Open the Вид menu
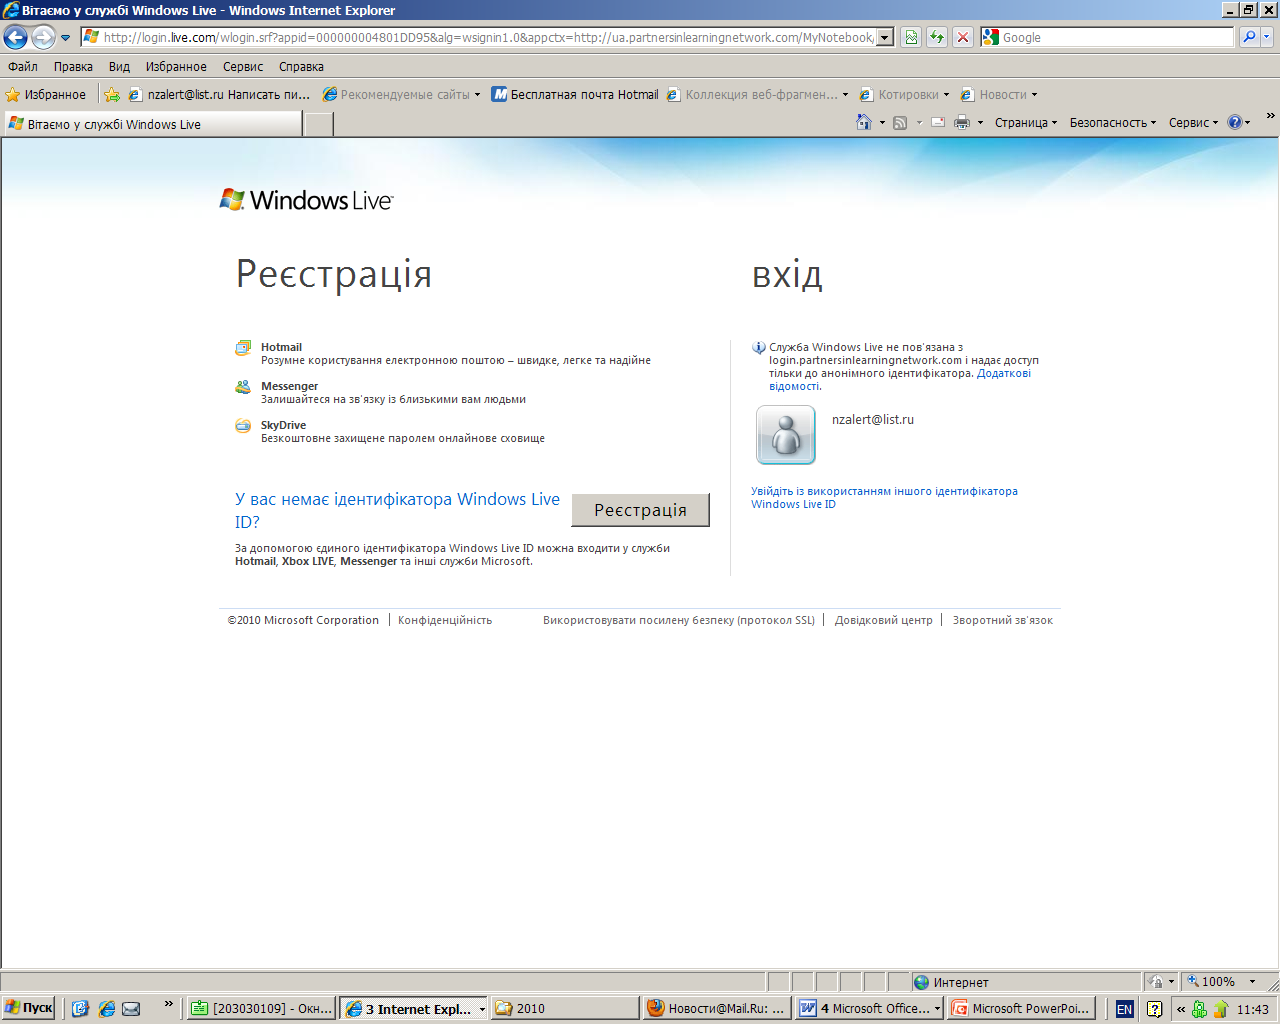Screen dimensions: 1280x1024 [119, 67]
